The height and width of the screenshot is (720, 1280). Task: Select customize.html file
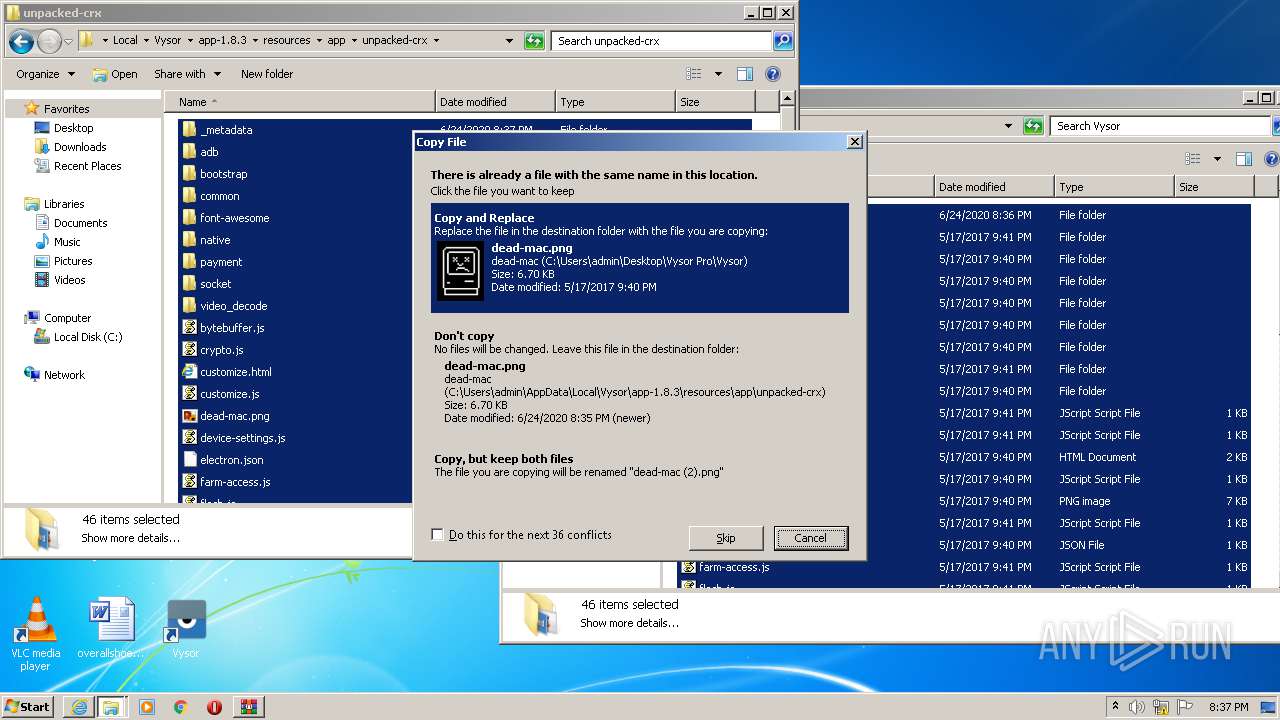tap(235, 372)
